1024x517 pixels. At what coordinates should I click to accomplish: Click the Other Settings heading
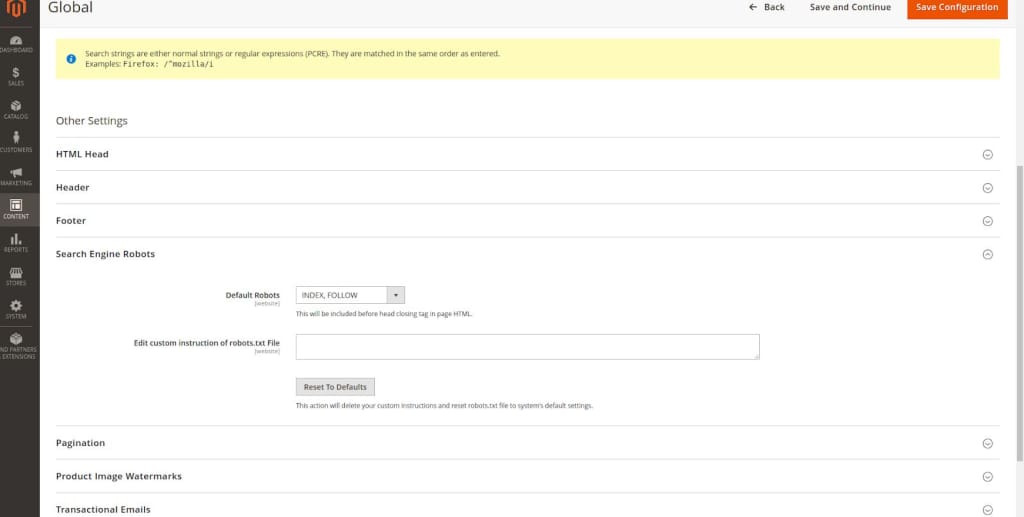coord(91,121)
